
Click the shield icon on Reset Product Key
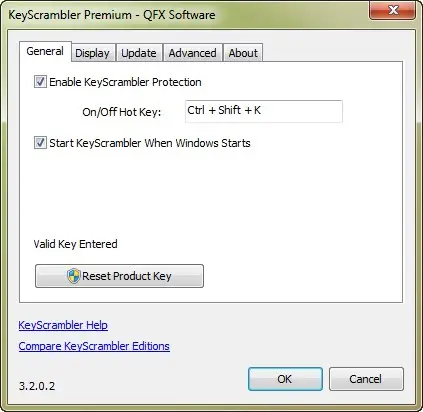click(73, 276)
